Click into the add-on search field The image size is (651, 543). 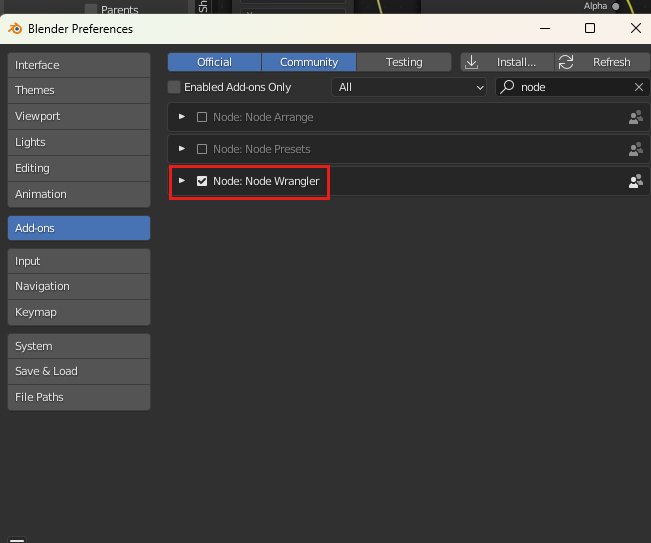[573, 87]
